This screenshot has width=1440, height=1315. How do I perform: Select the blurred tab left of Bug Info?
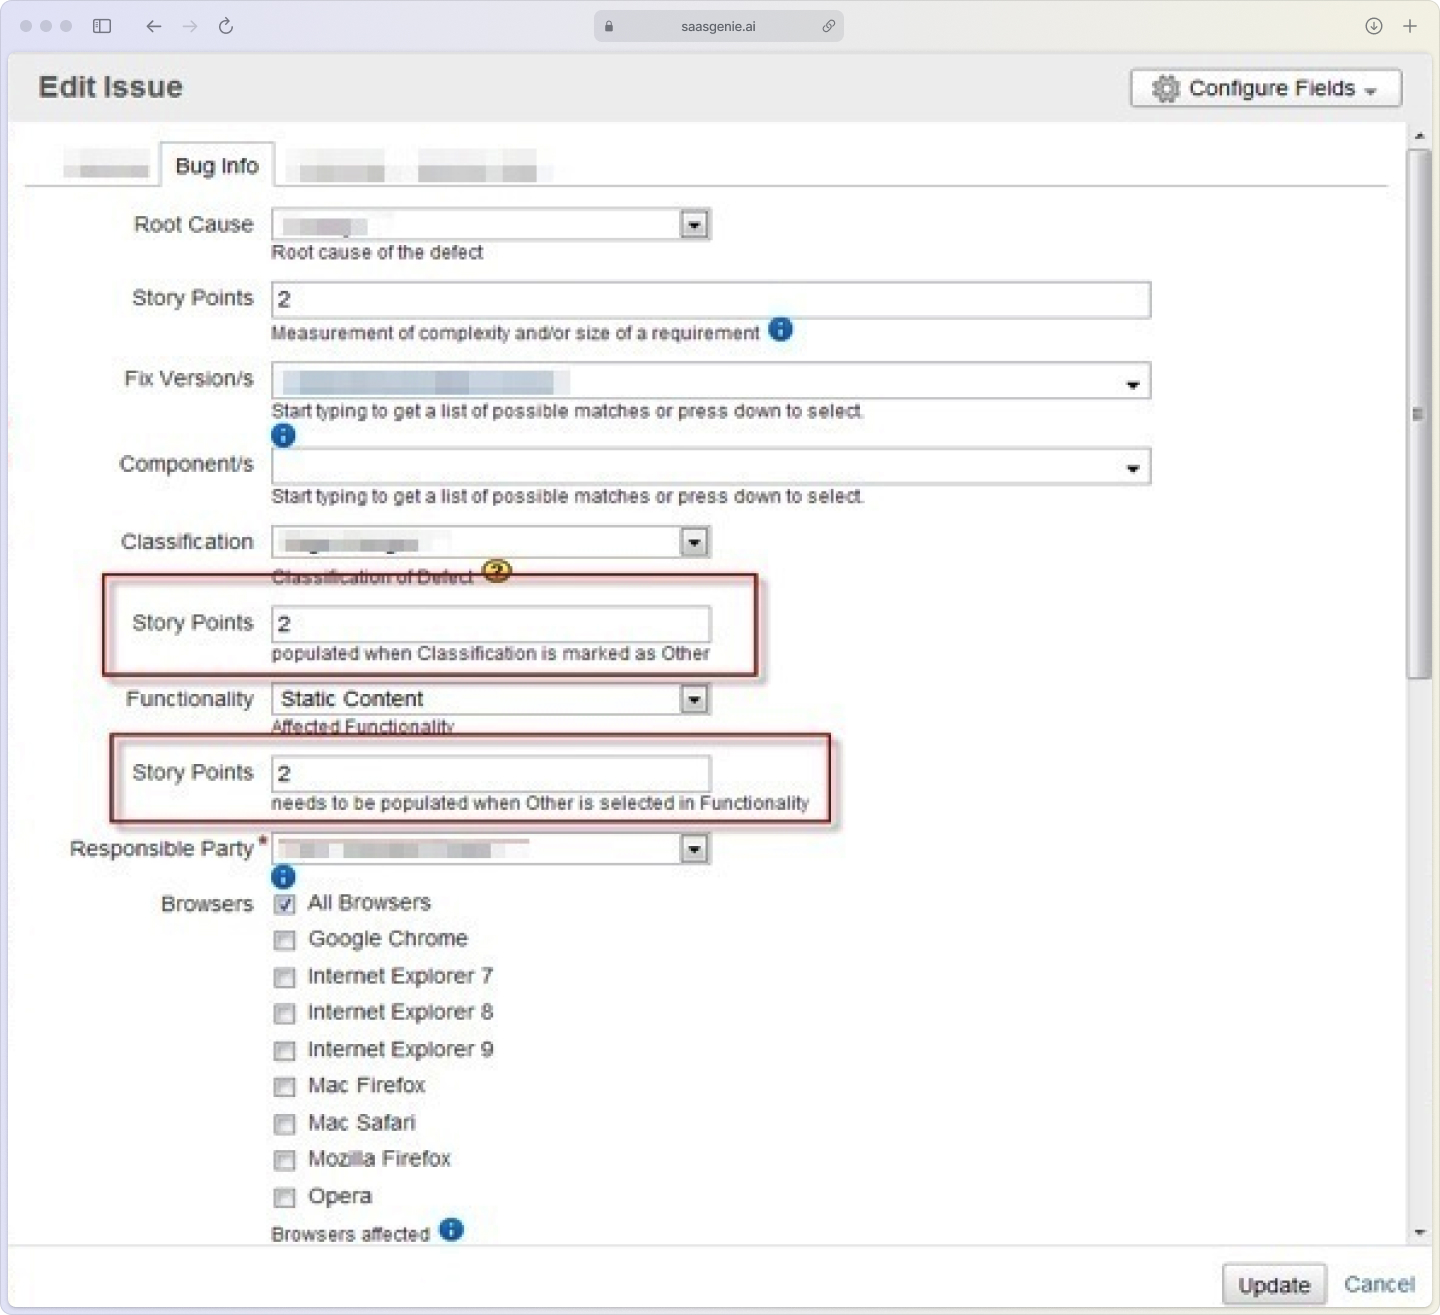coord(105,166)
